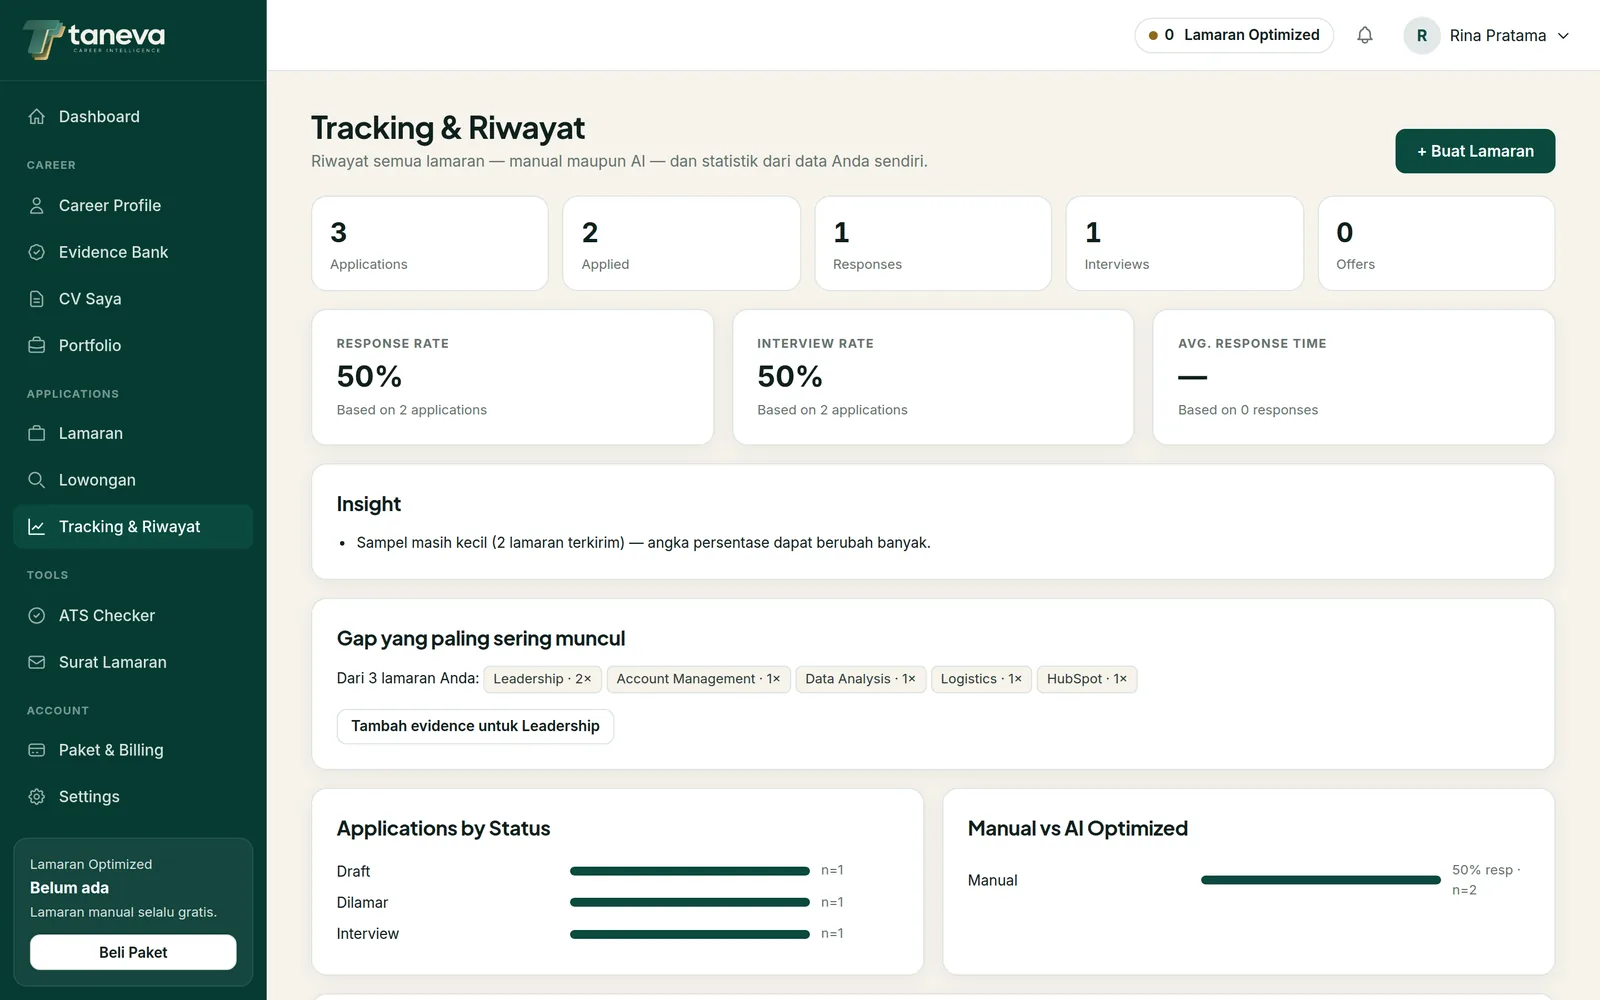The height and width of the screenshot is (1000, 1600).
Task: Select Lowongan in the sidebar
Action: [133, 480]
